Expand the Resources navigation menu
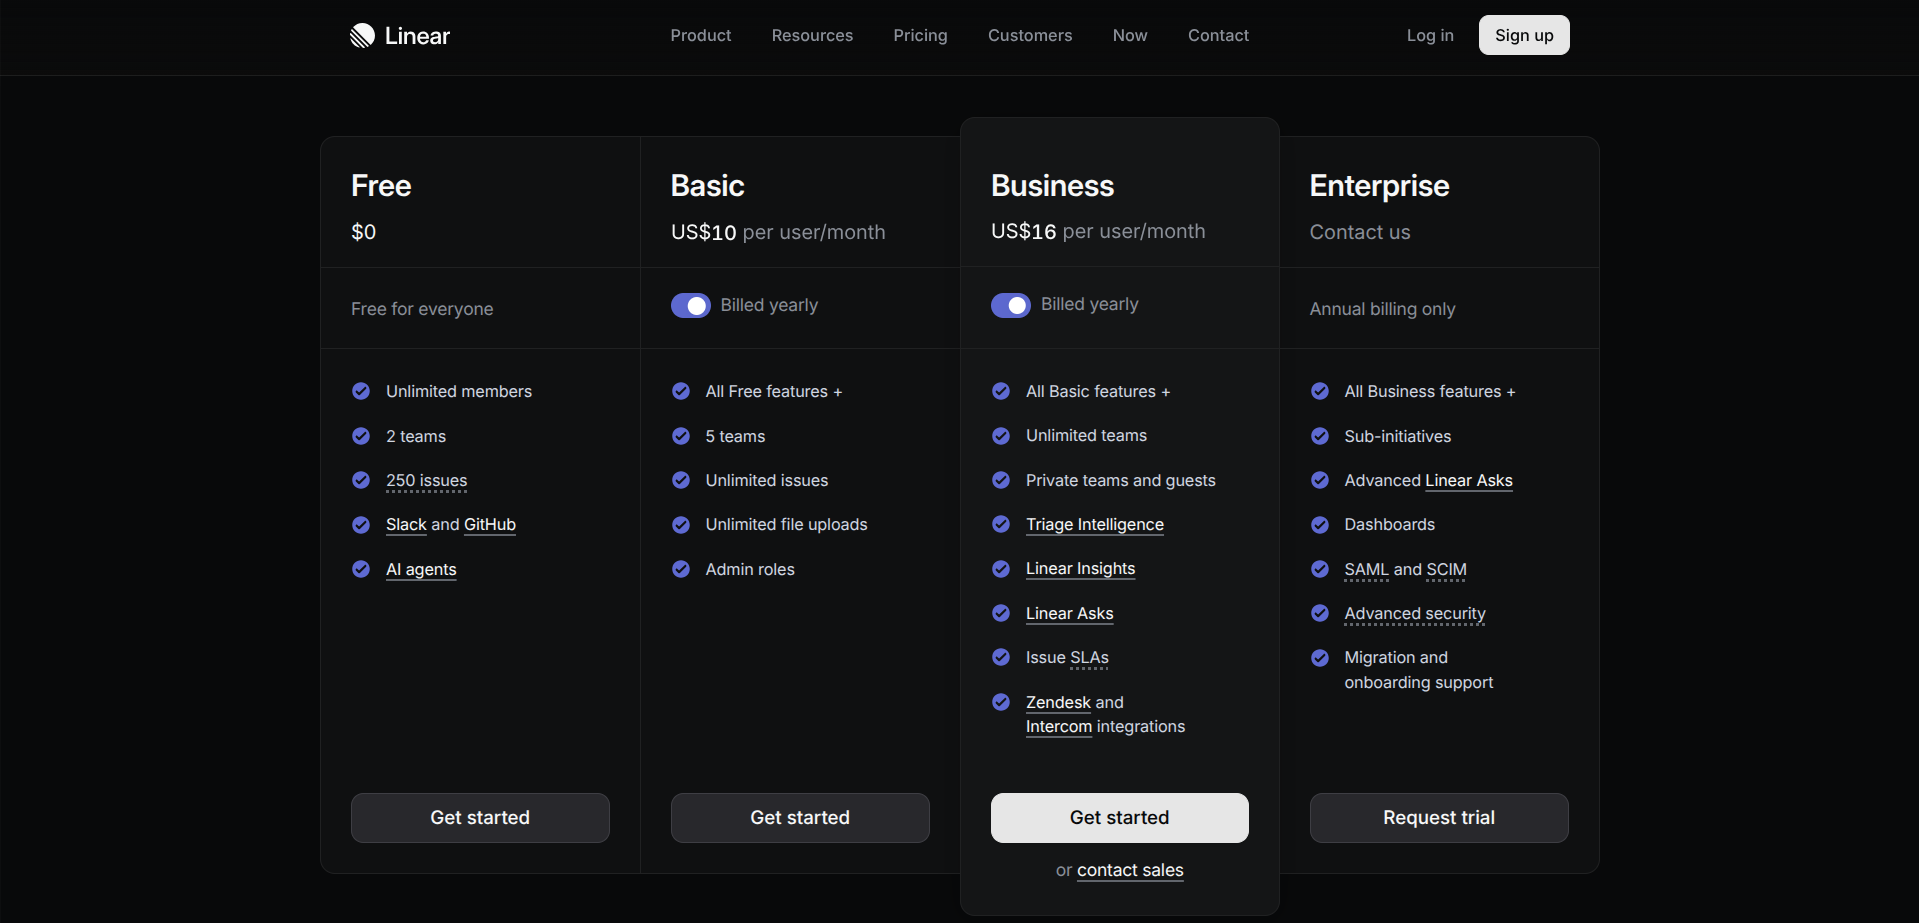Image resolution: width=1919 pixels, height=923 pixels. pos(812,35)
